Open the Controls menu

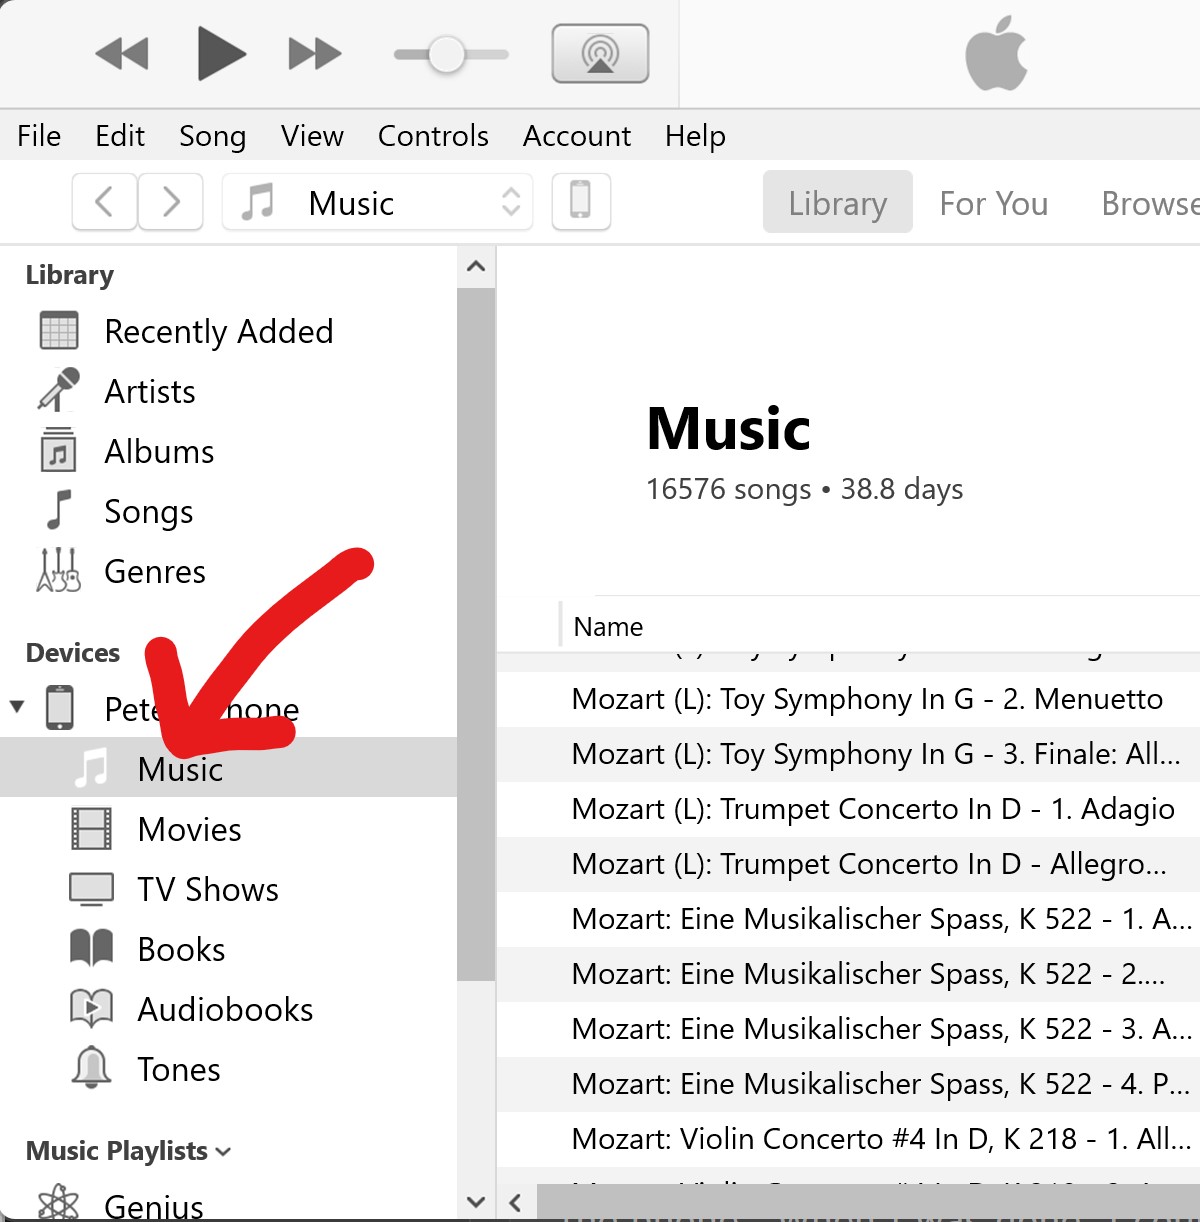tap(433, 136)
